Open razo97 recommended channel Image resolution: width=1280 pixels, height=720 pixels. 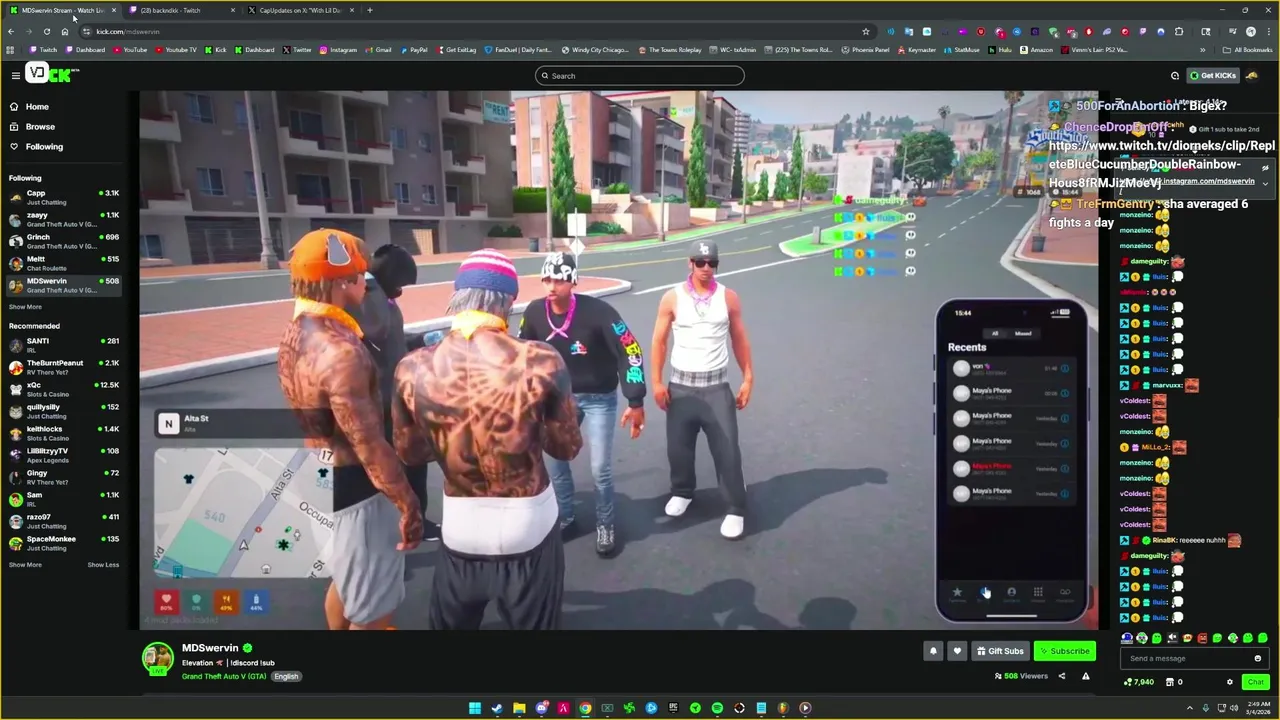(x=64, y=521)
